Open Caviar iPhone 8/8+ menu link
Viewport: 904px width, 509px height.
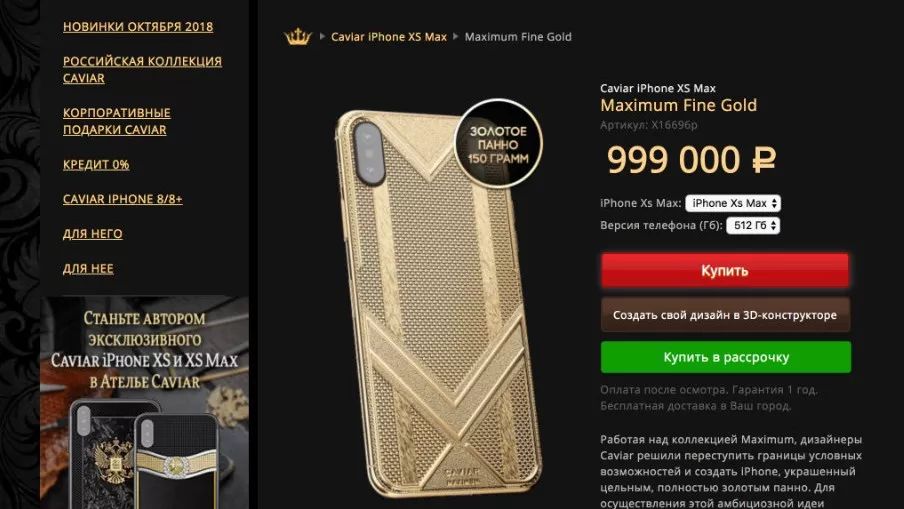(x=122, y=199)
